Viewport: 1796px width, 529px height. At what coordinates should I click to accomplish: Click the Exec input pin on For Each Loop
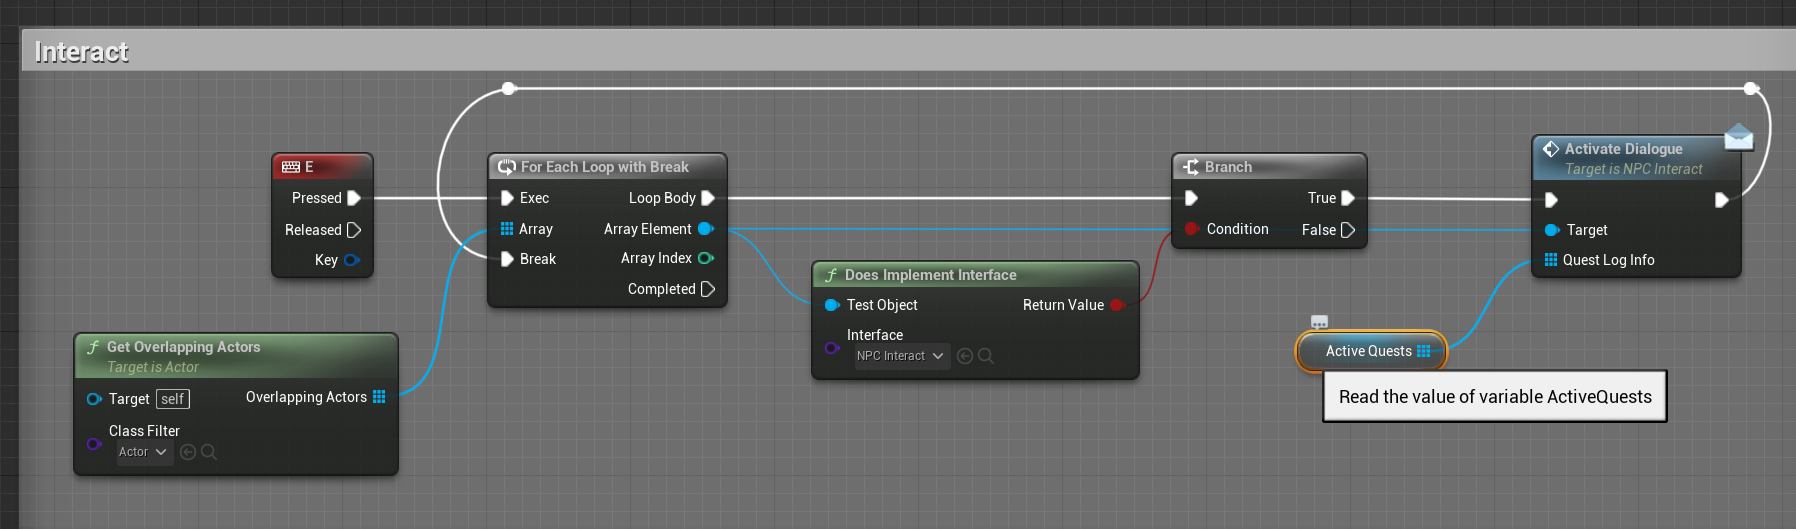point(507,198)
